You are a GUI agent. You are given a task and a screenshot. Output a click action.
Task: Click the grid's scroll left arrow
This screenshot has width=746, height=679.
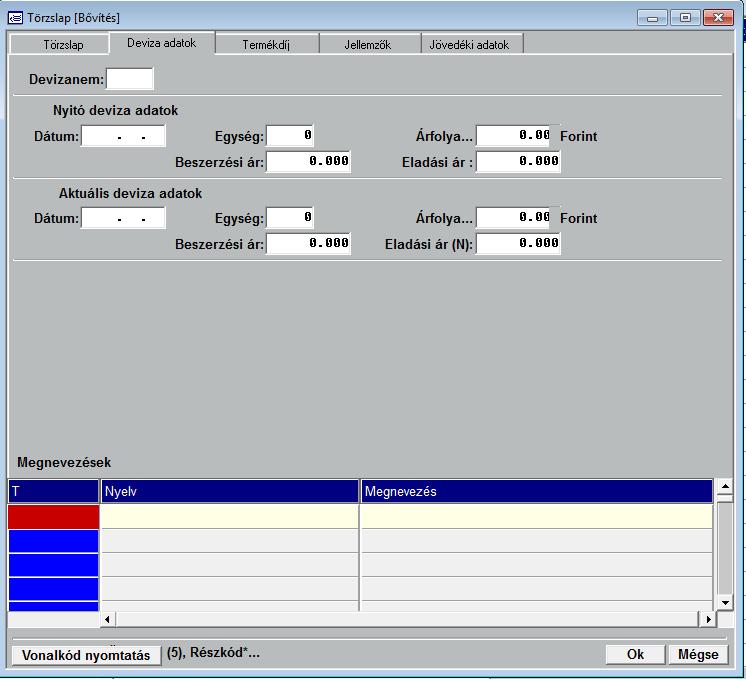pyautogui.click(x=108, y=619)
